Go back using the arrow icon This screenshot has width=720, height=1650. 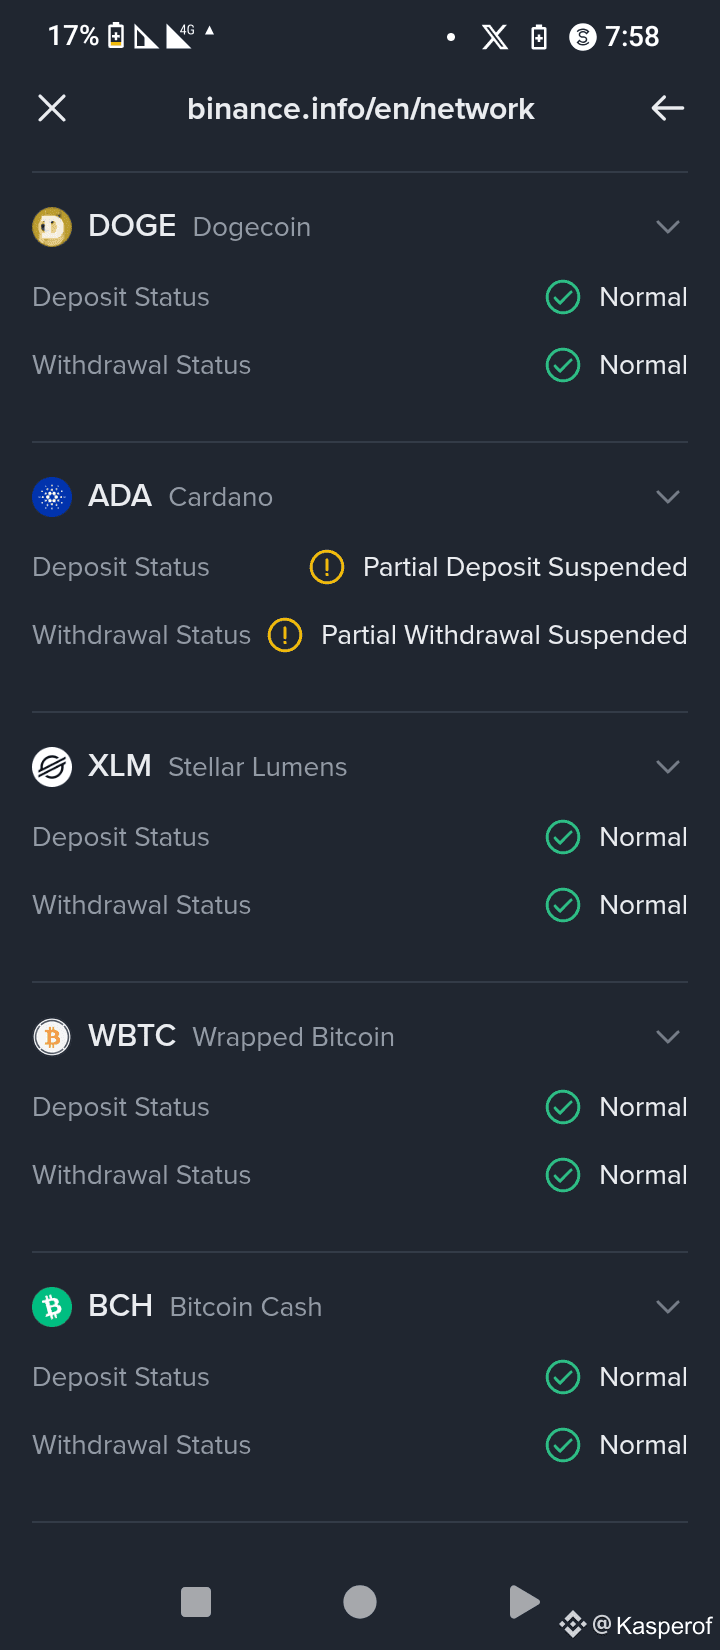(667, 108)
